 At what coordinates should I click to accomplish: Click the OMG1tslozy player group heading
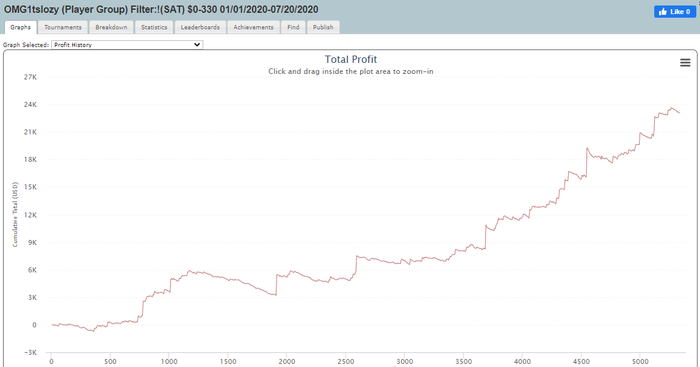point(161,9)
